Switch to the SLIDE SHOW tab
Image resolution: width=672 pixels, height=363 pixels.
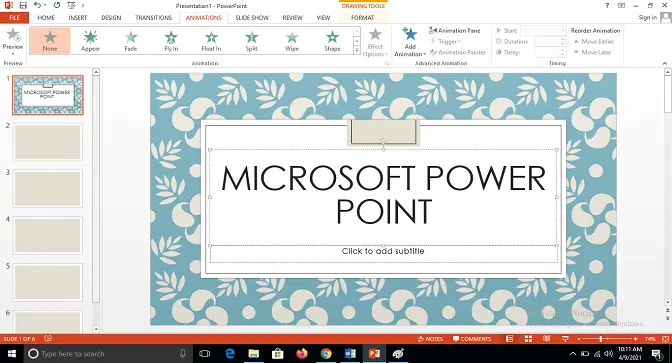tap(252, 18)
